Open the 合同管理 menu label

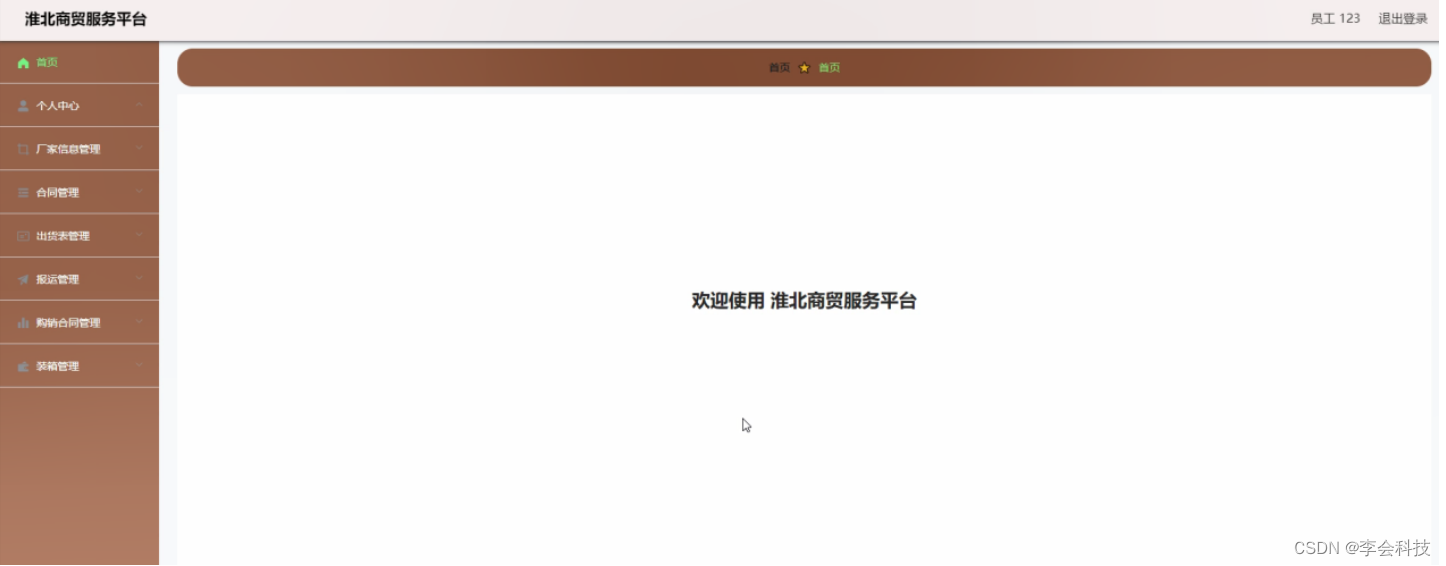[58, 193]
